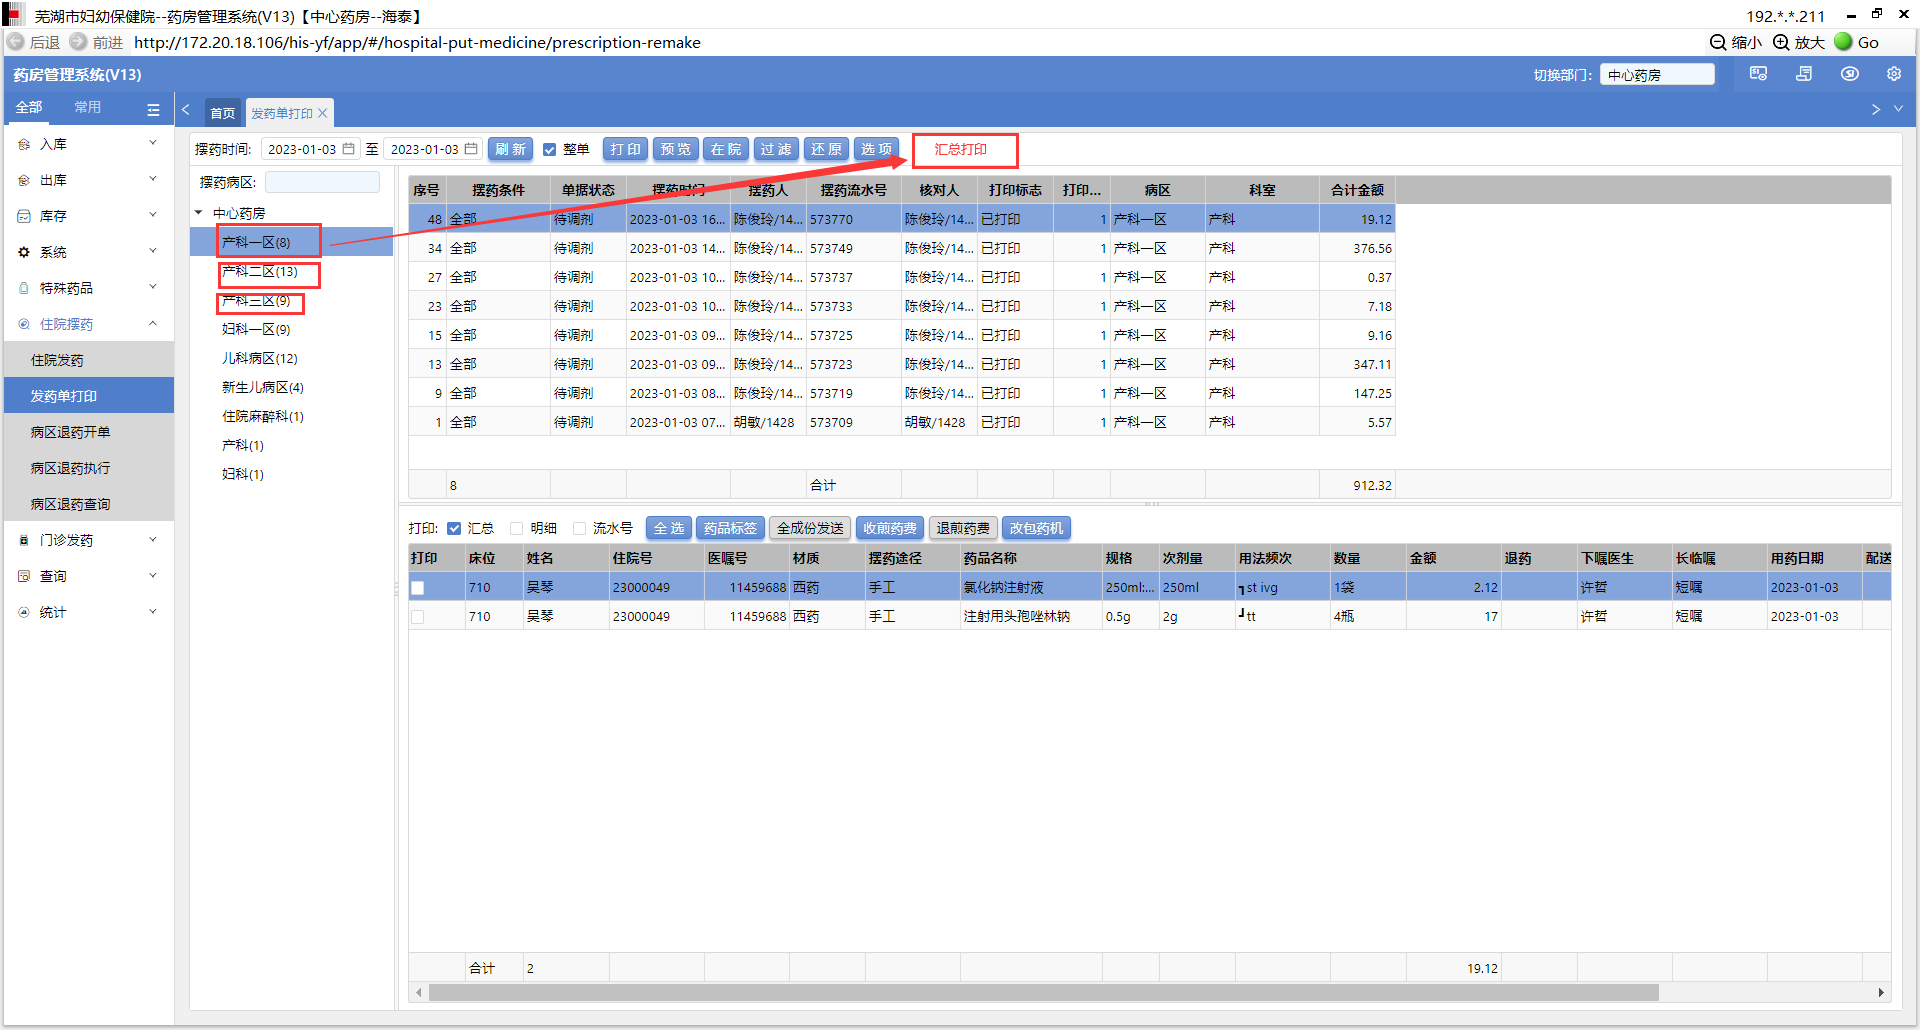The width and height of the screenshot is (1920, 1030).
Task: Collapse the sidebar with the hamburger icon
Action: click(153, 109)
